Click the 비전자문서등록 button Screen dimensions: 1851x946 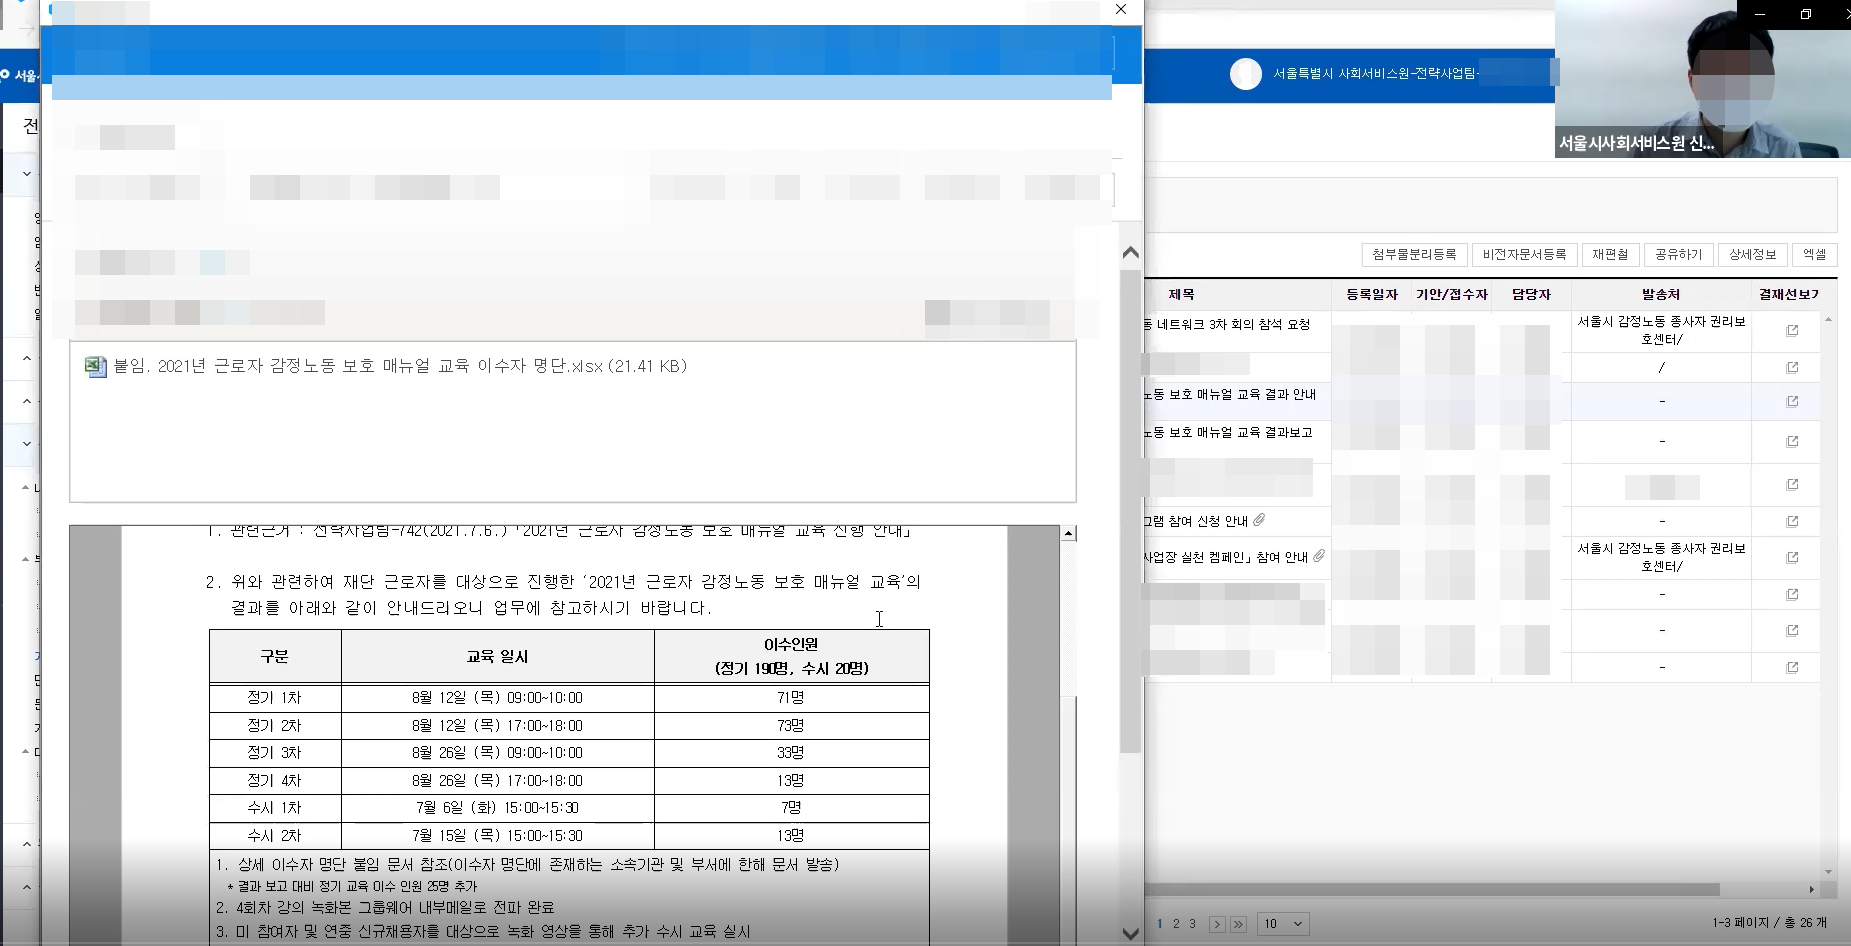click(x=1524, y=255)
